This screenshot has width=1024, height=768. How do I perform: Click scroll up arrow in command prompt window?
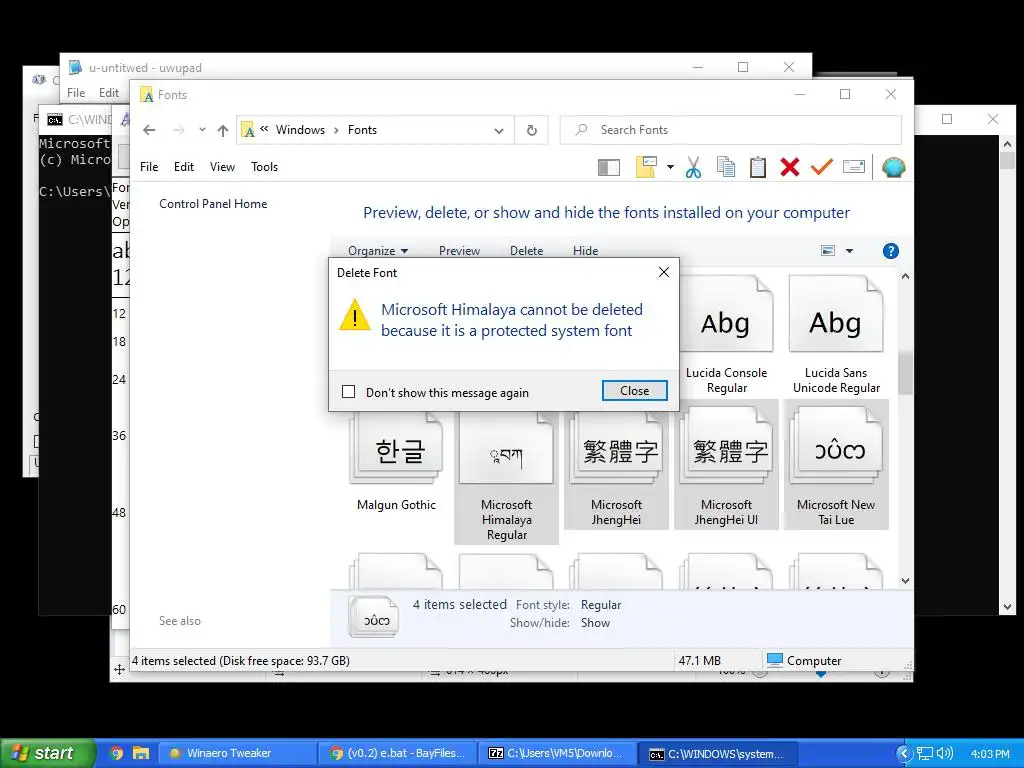pyautogui.click(x=1007, y=144)
